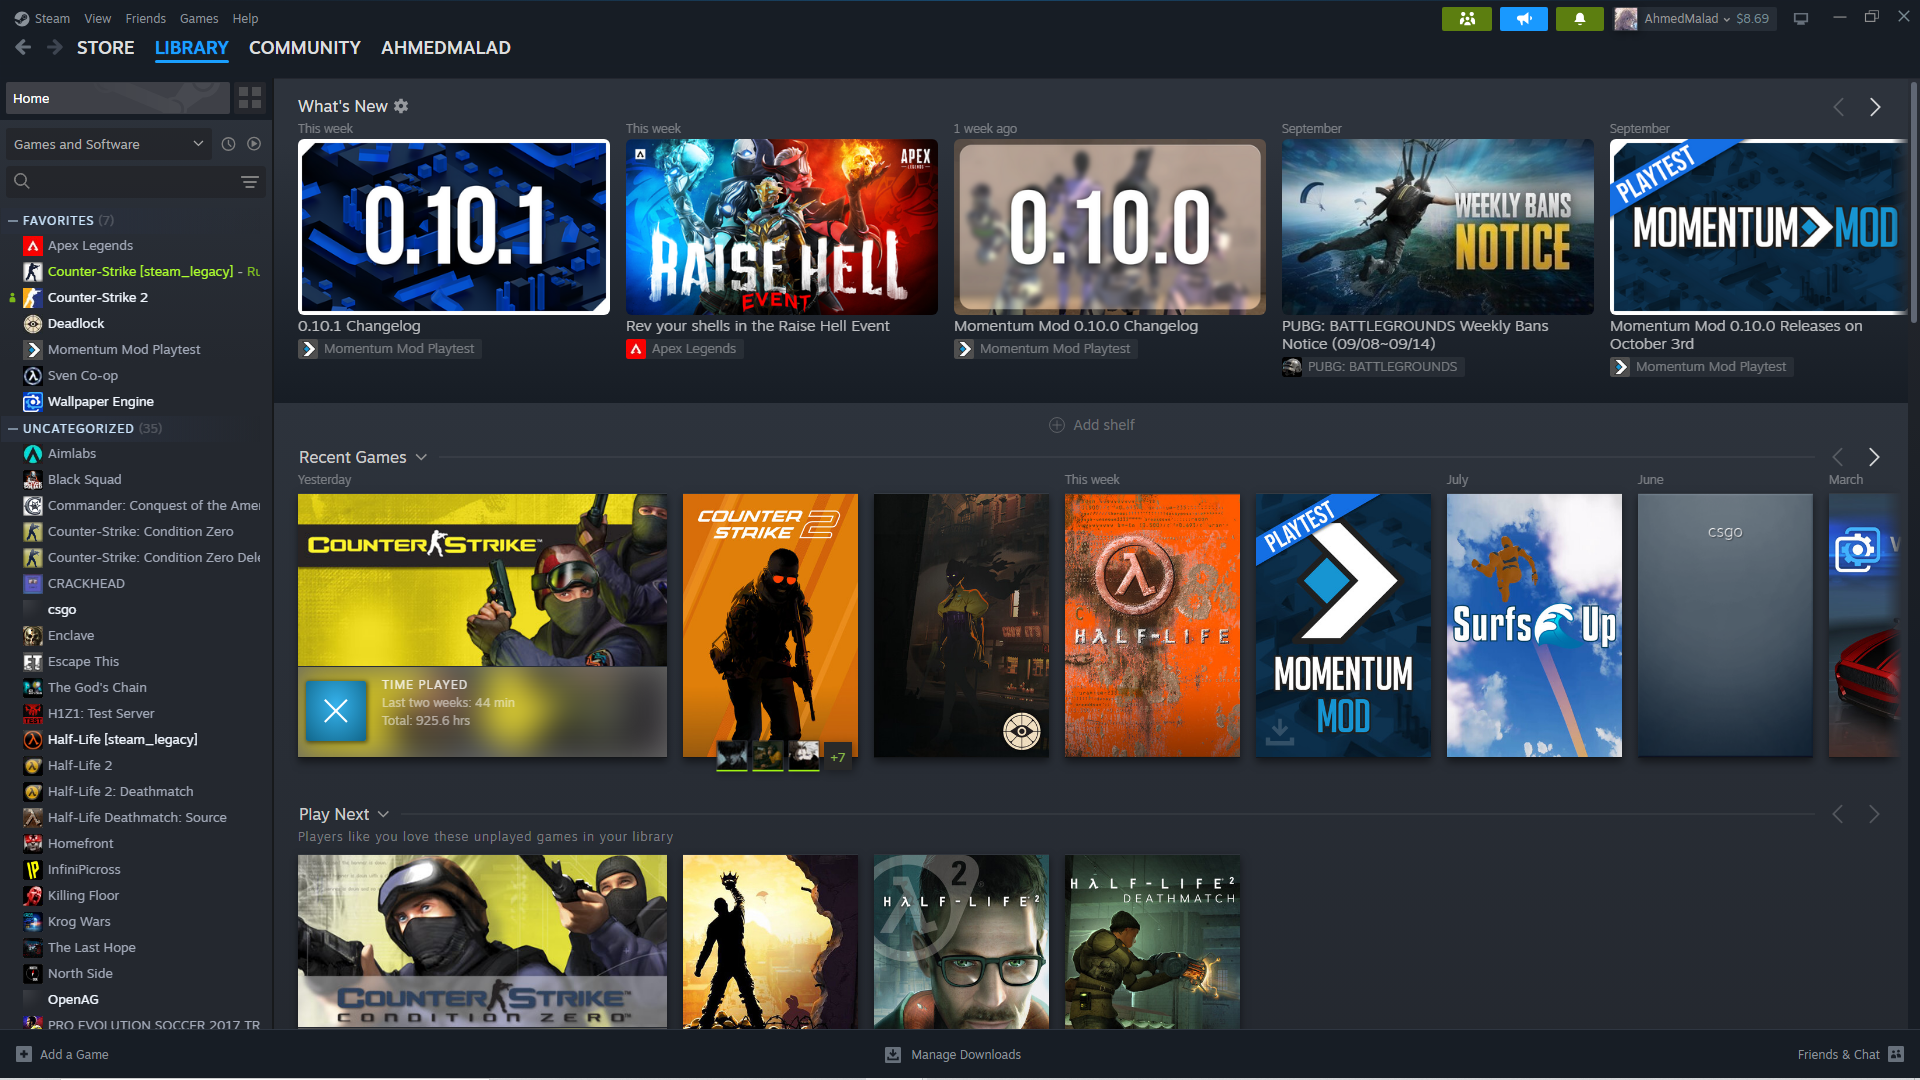The width and height of the screenshot is (1920, 1080).
Task: Collapse the UNCATEGORIZED category
Action: [x=13, y=428]
